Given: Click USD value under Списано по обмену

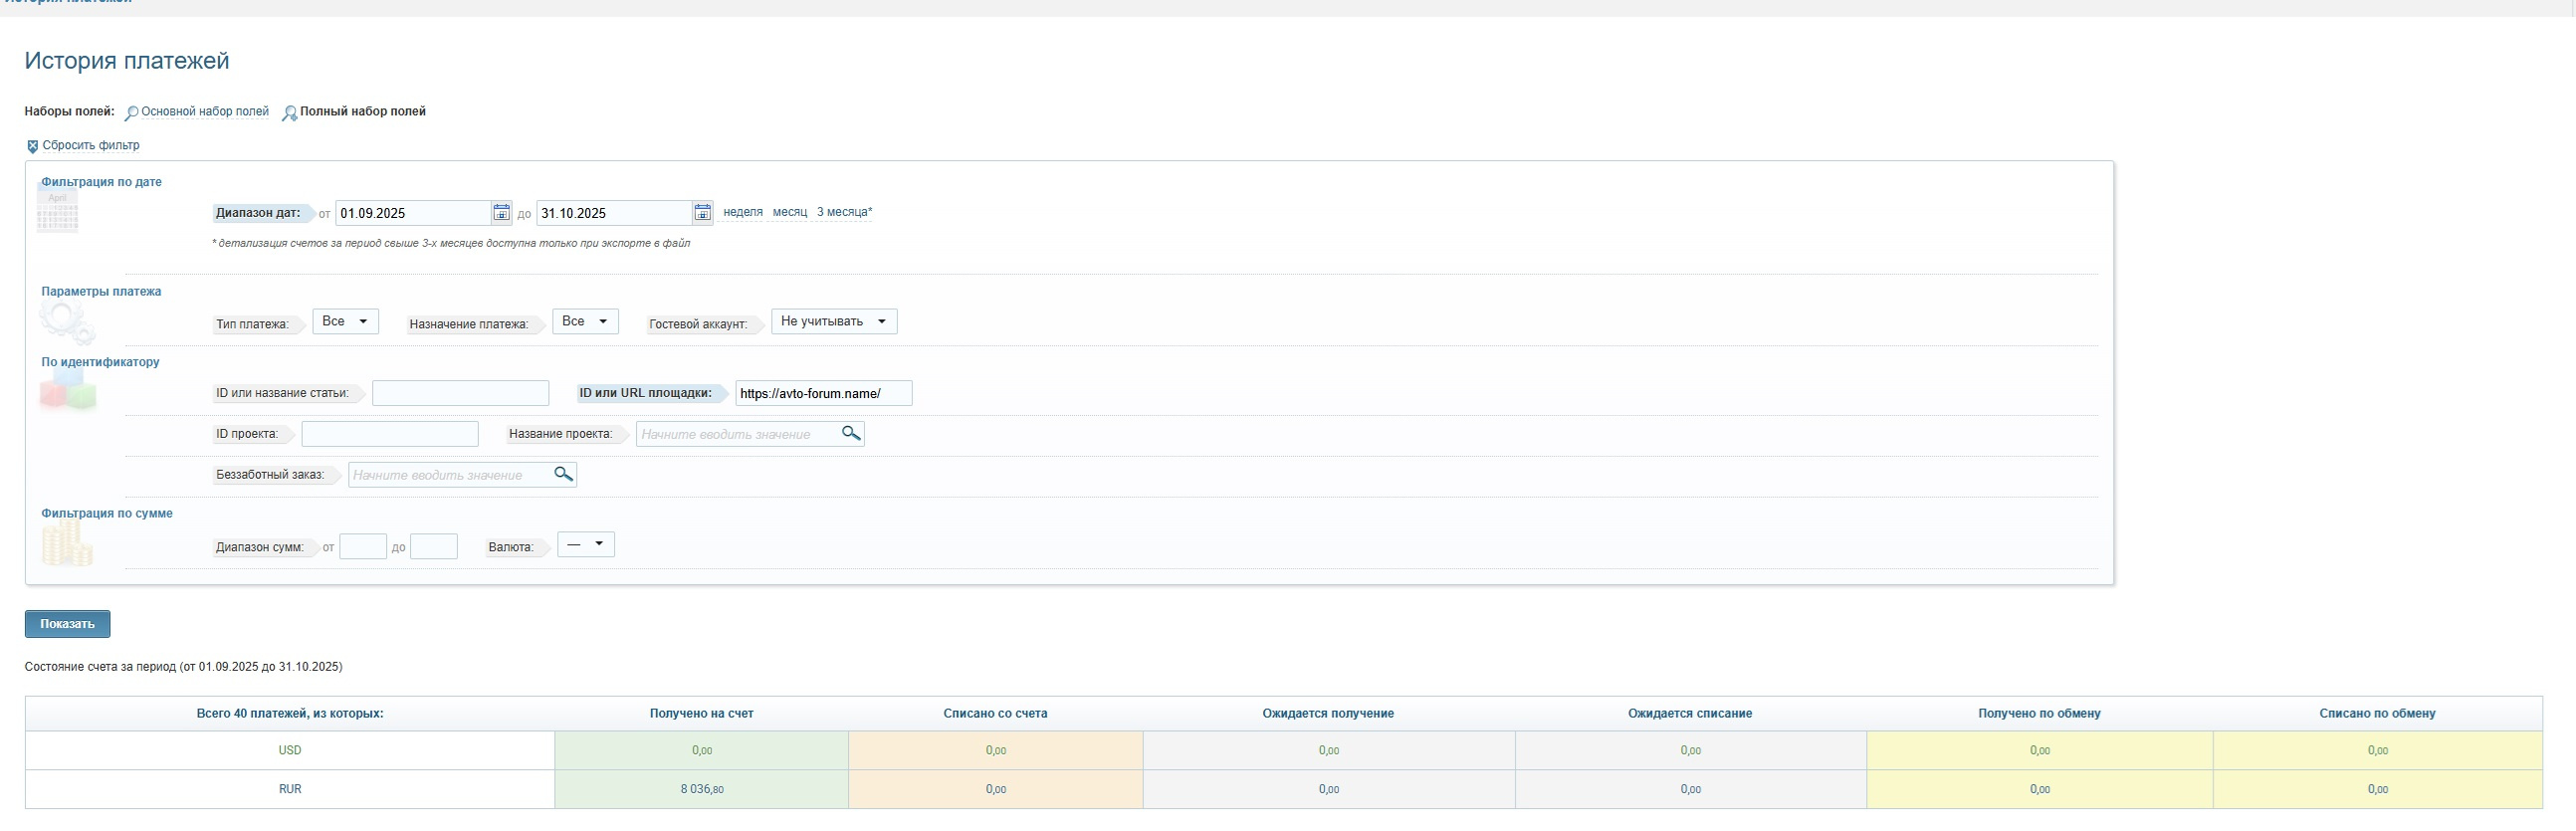Looking at the screenshot, I should 2378,750.
